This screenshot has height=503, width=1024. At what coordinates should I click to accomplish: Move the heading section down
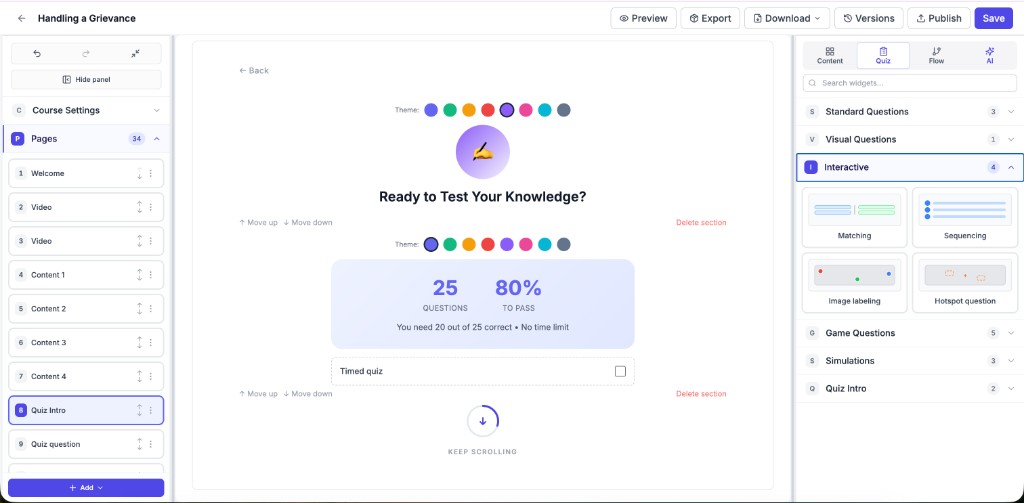pos(308,223)
